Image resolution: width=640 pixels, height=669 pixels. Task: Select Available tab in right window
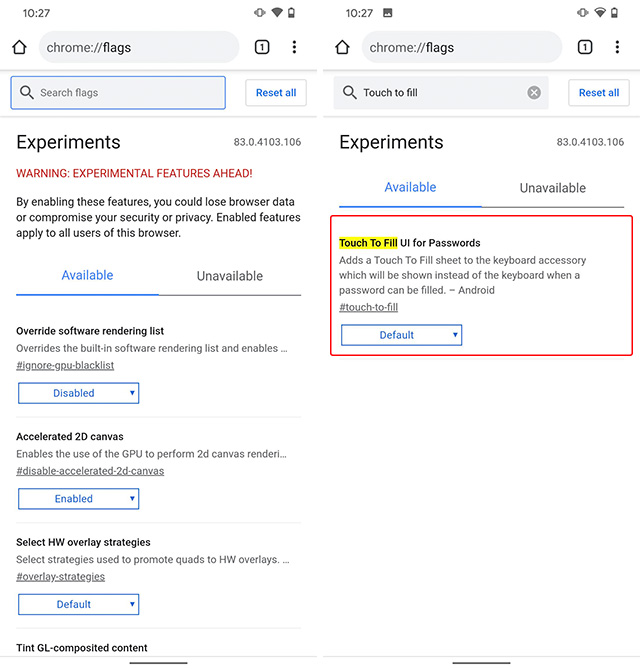[410, 188]
